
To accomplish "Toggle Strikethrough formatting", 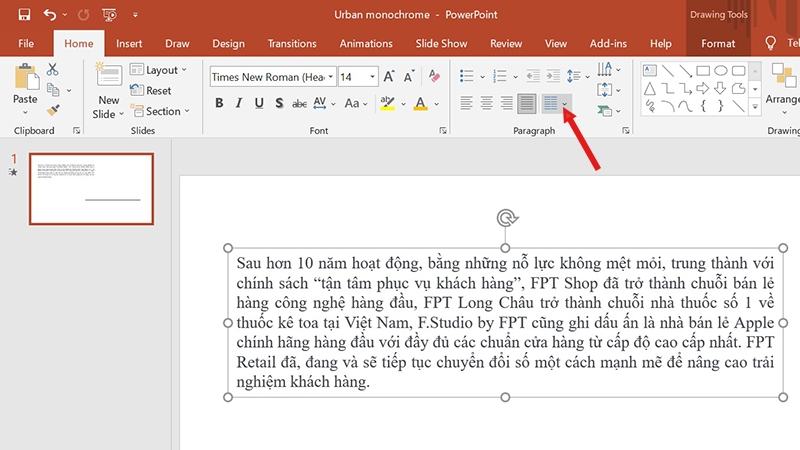I will [299, 104].
